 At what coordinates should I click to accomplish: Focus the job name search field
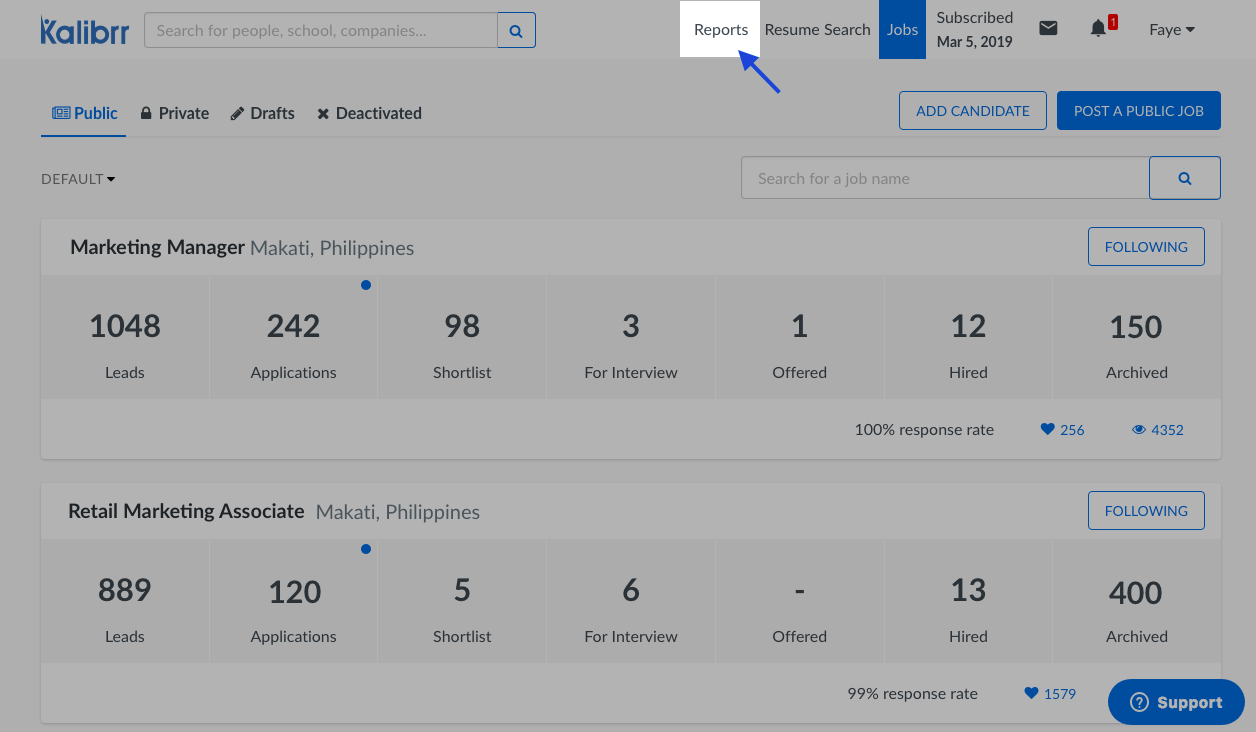[x=944, y=178]
